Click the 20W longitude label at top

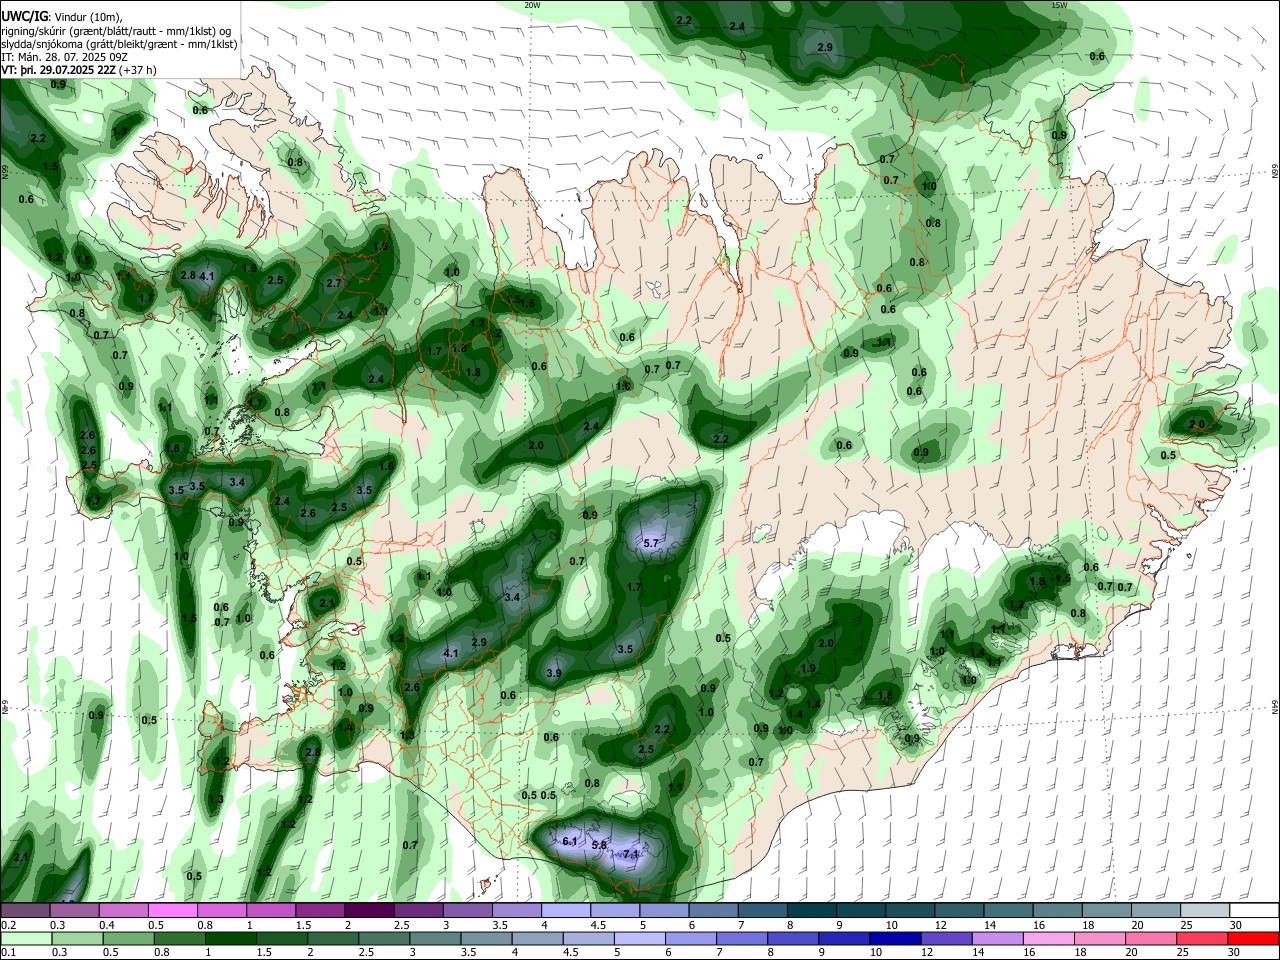pos(532,5)
